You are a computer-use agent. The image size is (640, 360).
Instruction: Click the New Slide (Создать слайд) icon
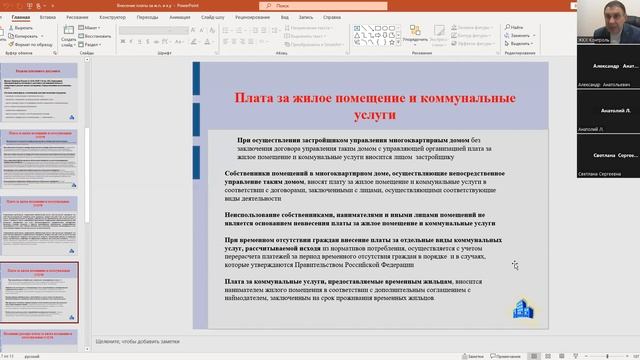point(69,31)
